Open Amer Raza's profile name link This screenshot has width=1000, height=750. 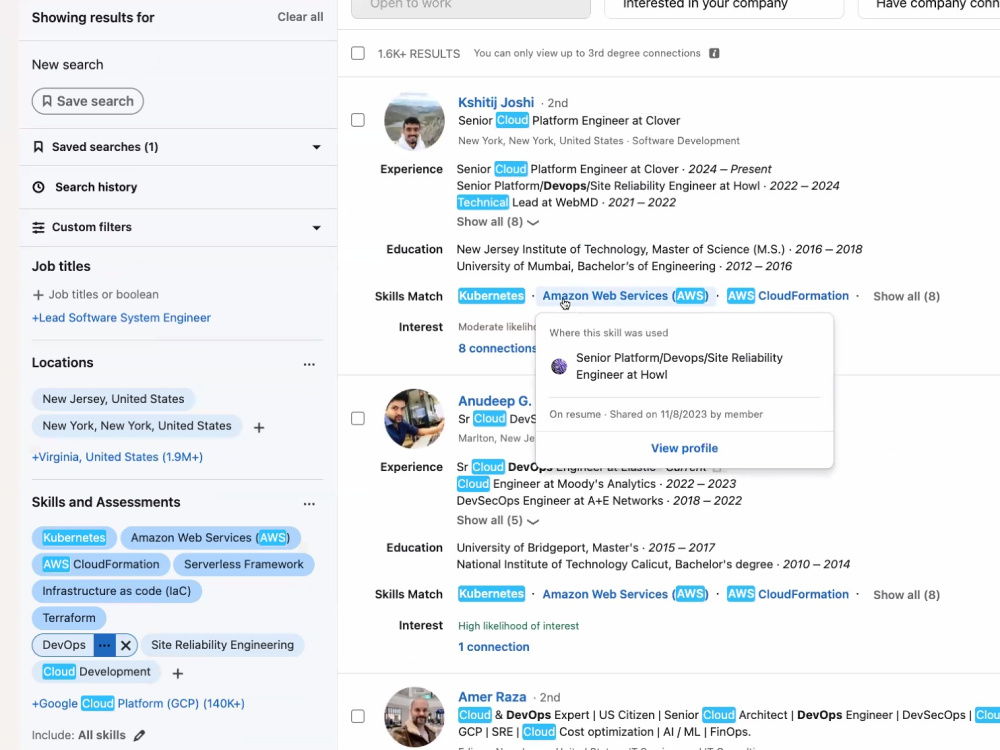[492, 697]
